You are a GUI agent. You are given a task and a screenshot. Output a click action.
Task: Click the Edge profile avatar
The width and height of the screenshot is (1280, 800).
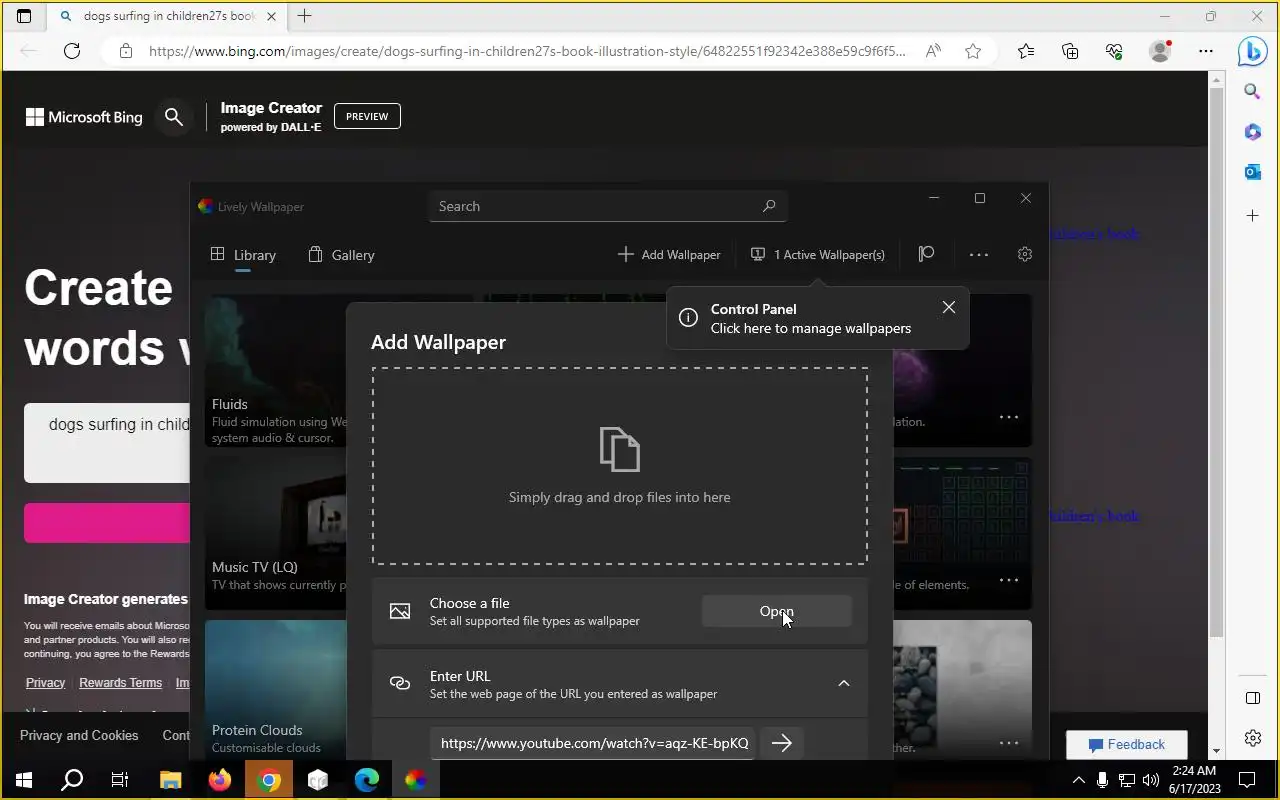coord(1160,51)
